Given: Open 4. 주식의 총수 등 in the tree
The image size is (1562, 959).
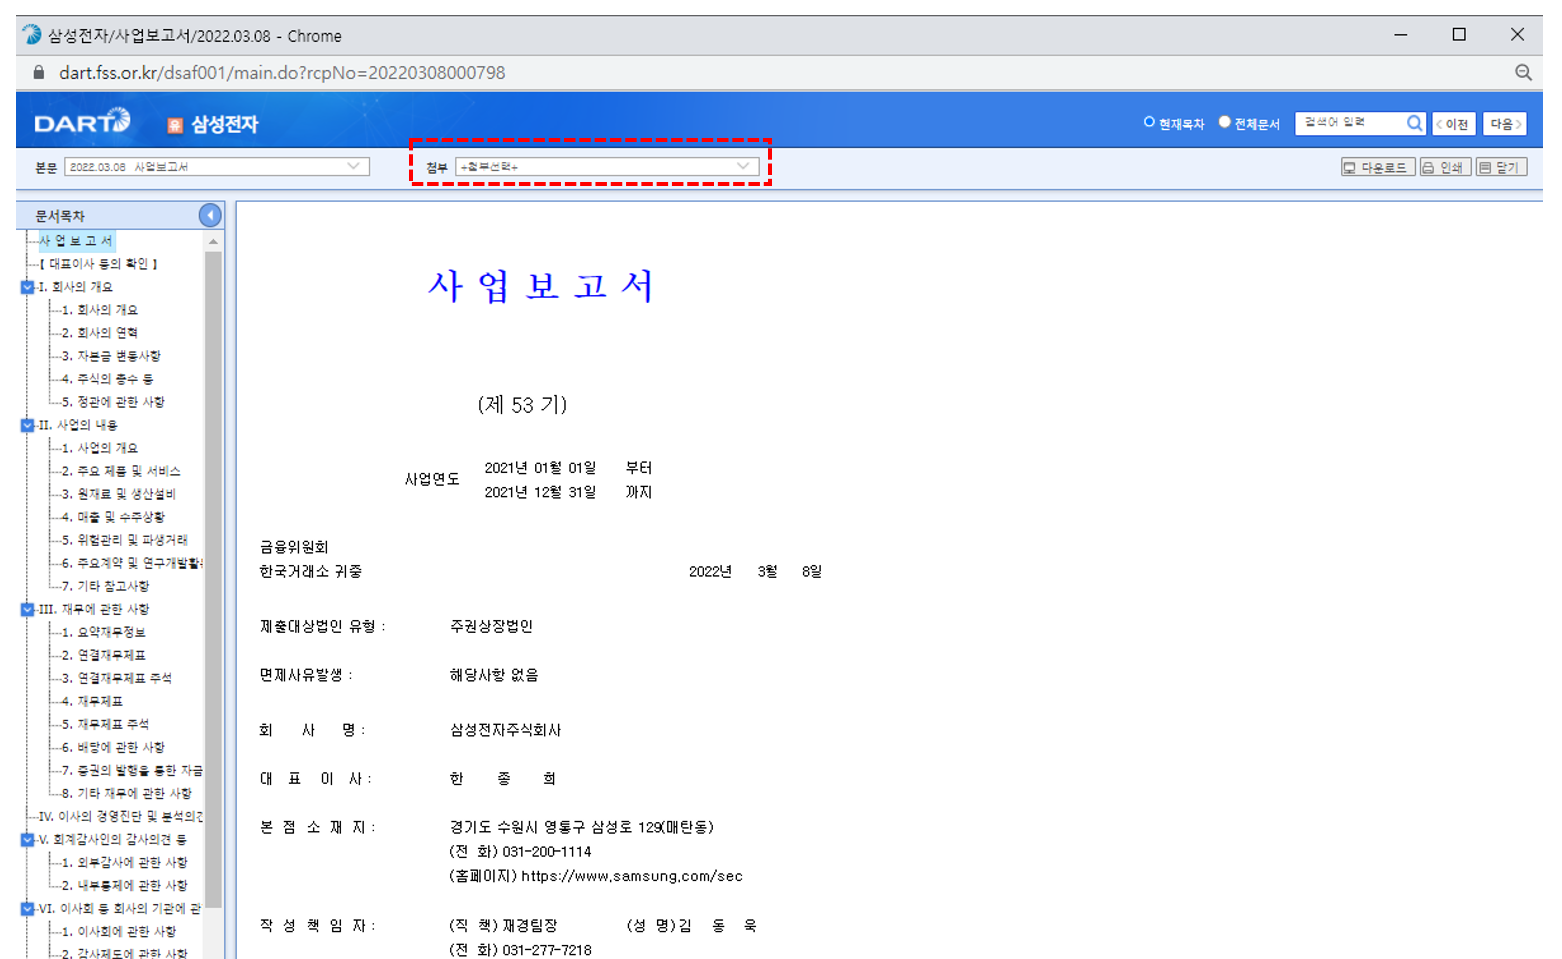Looking at the screenshot, I should tap(108, 379).
